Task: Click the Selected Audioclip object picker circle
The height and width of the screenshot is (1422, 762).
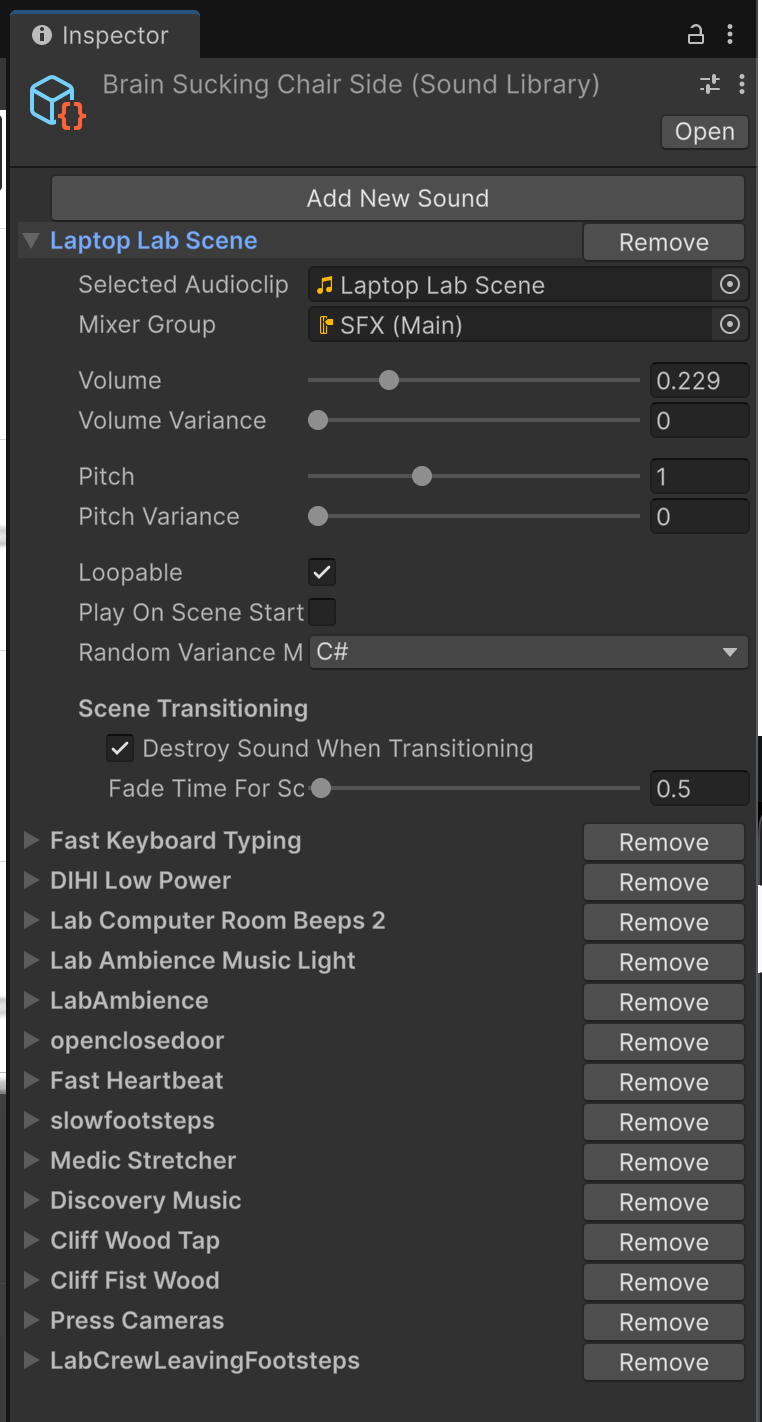Action: tap(729, 285)
